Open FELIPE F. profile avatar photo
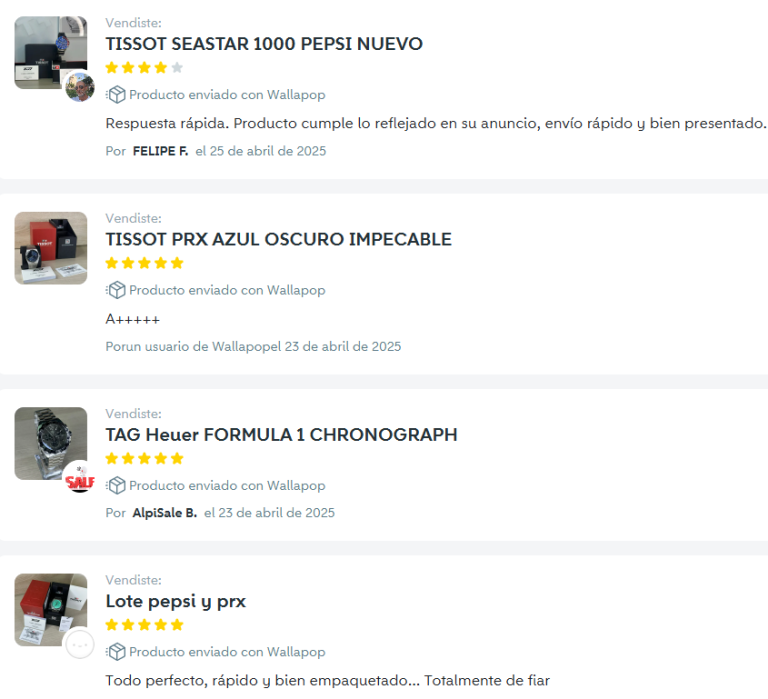 tap(80, 87)
